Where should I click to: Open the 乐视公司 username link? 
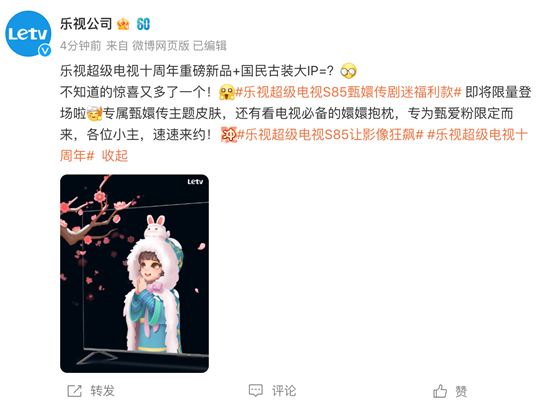click(86, 24)
